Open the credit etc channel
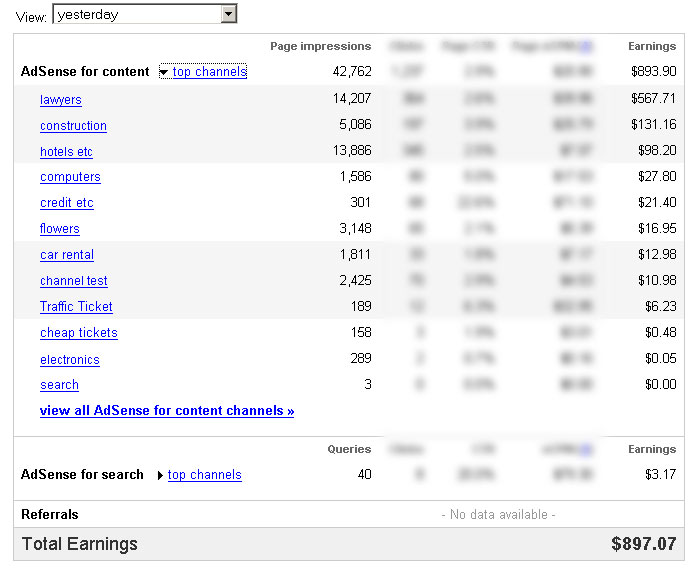 (x=66, y=203)
